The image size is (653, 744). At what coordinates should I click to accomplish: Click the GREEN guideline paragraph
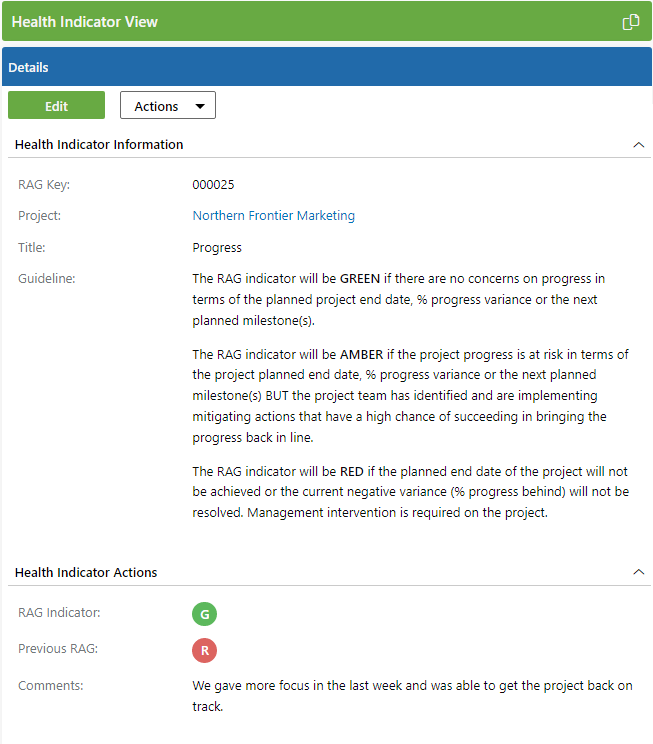pos(398,300)
